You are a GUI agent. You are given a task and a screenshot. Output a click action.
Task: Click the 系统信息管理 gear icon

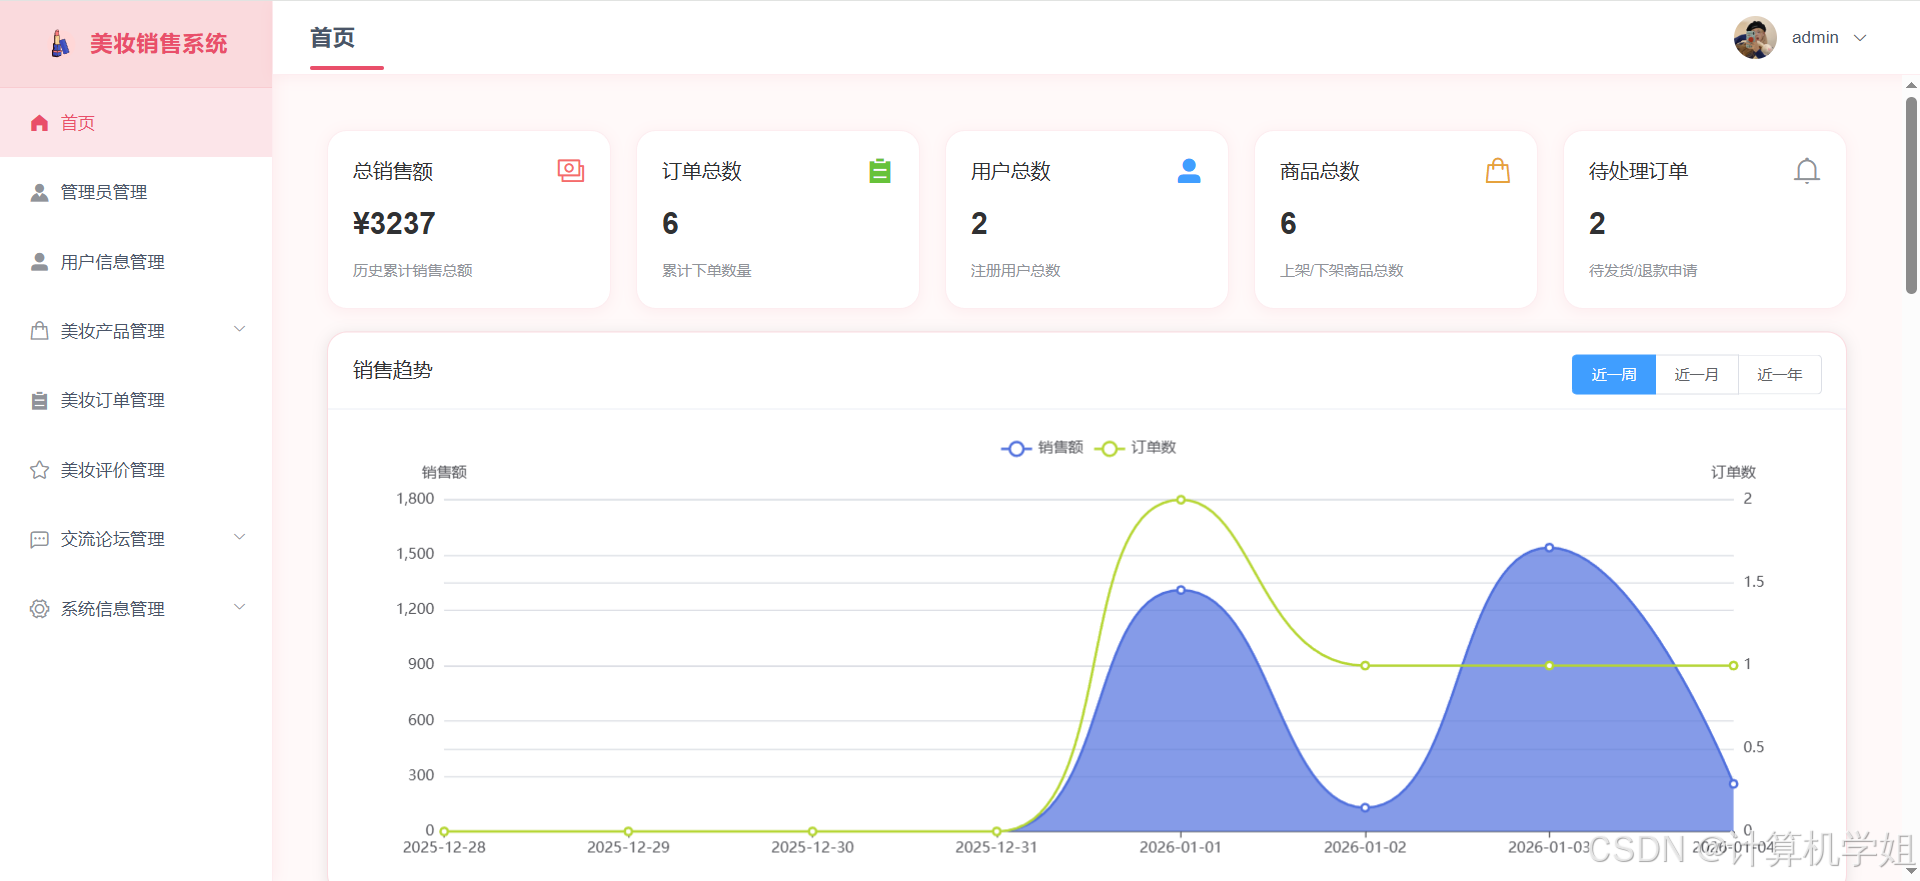[39, 609]
